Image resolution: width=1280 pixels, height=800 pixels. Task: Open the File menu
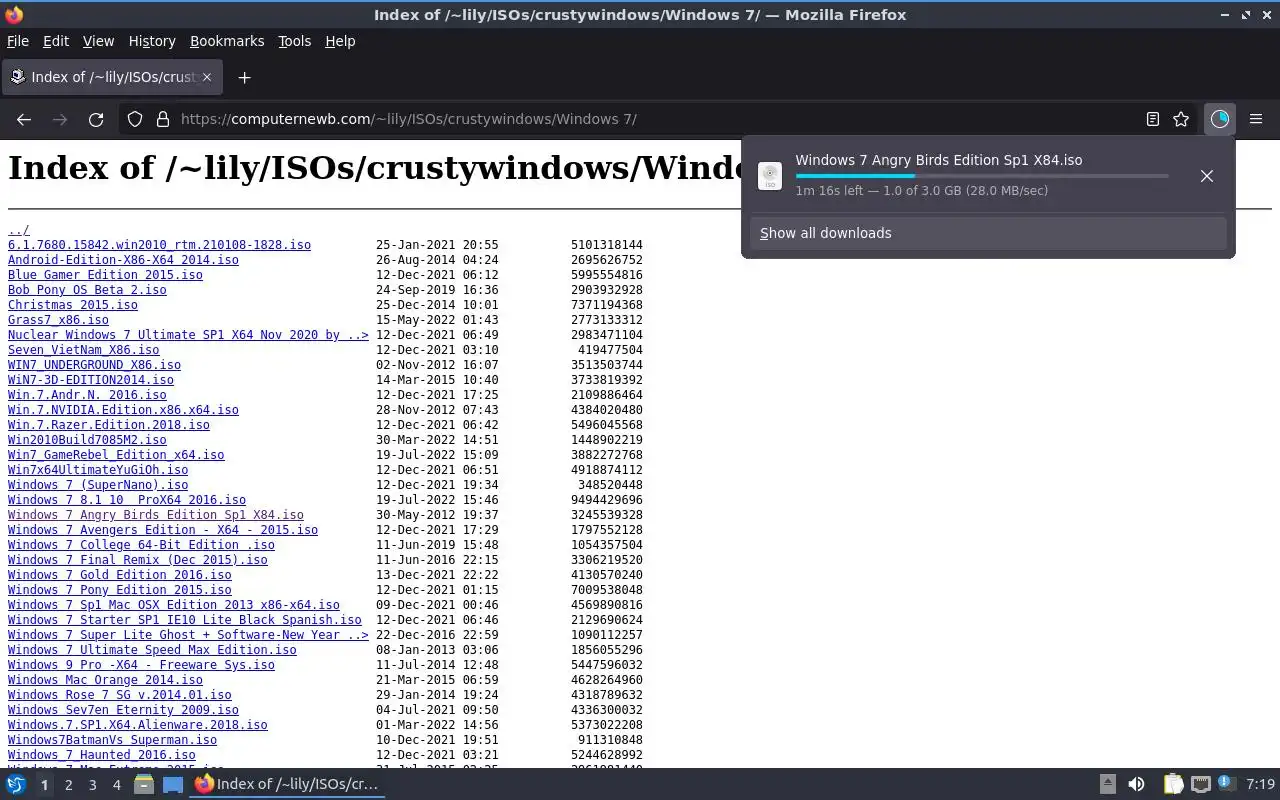pos(18,41)
